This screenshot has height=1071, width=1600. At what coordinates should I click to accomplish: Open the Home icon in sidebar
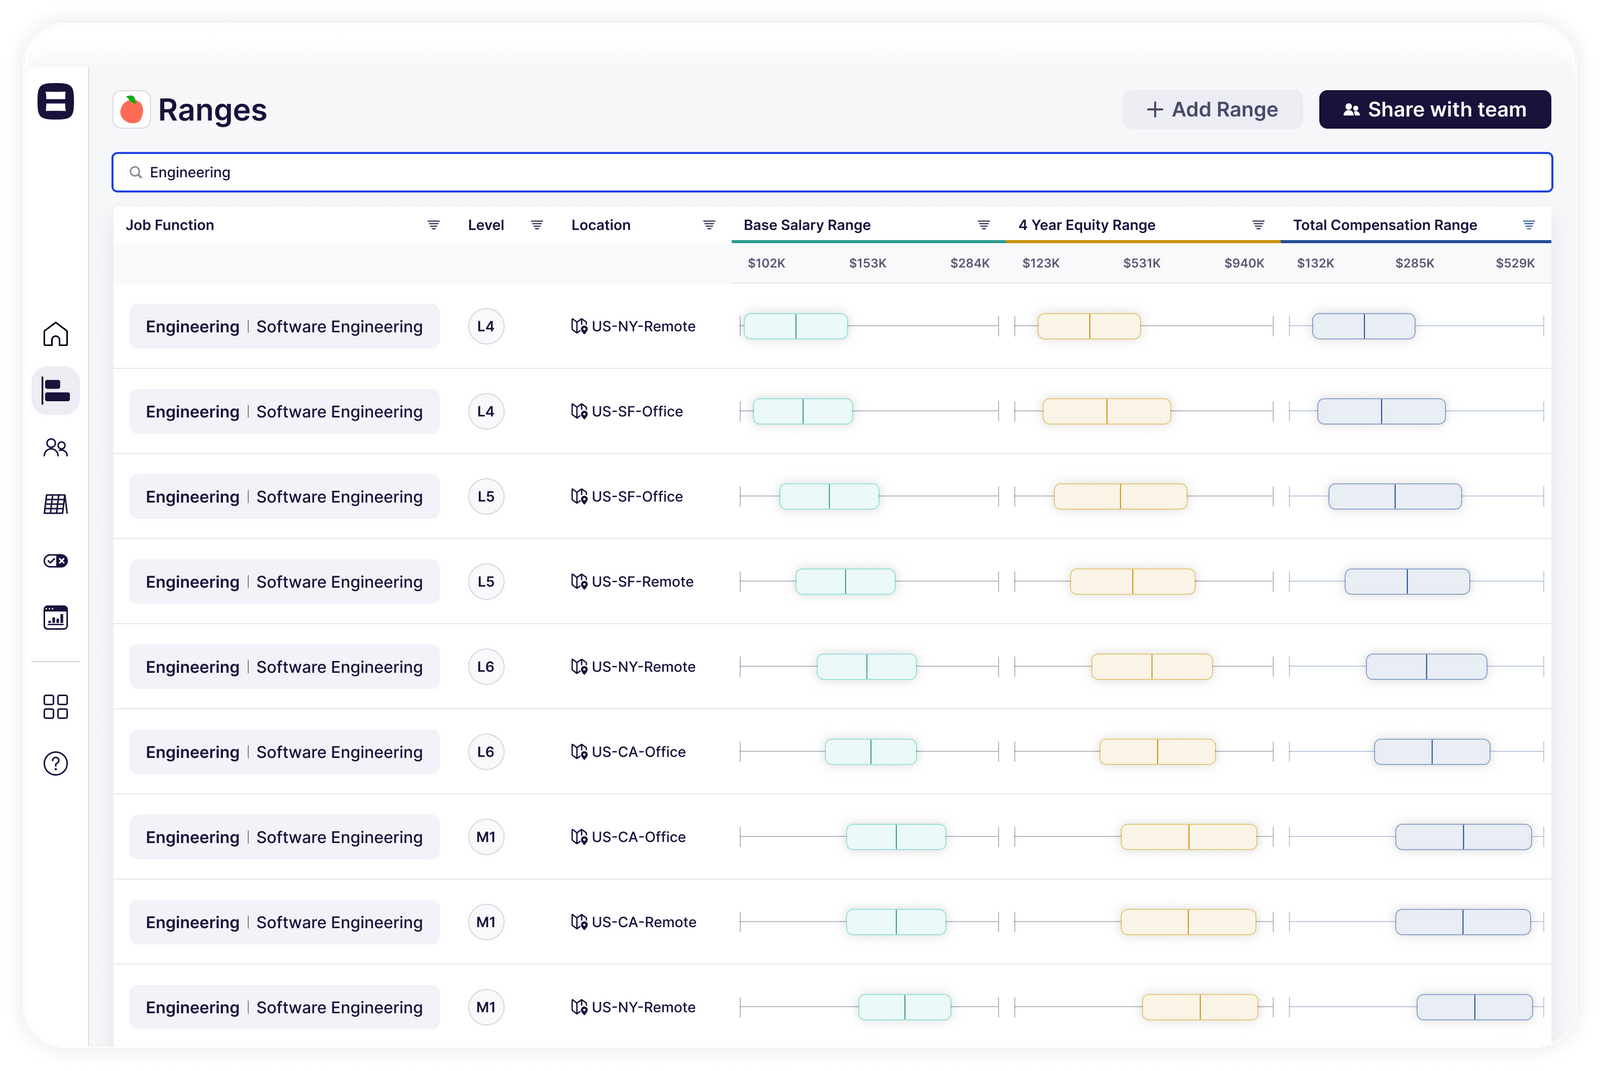pos(56,334)
